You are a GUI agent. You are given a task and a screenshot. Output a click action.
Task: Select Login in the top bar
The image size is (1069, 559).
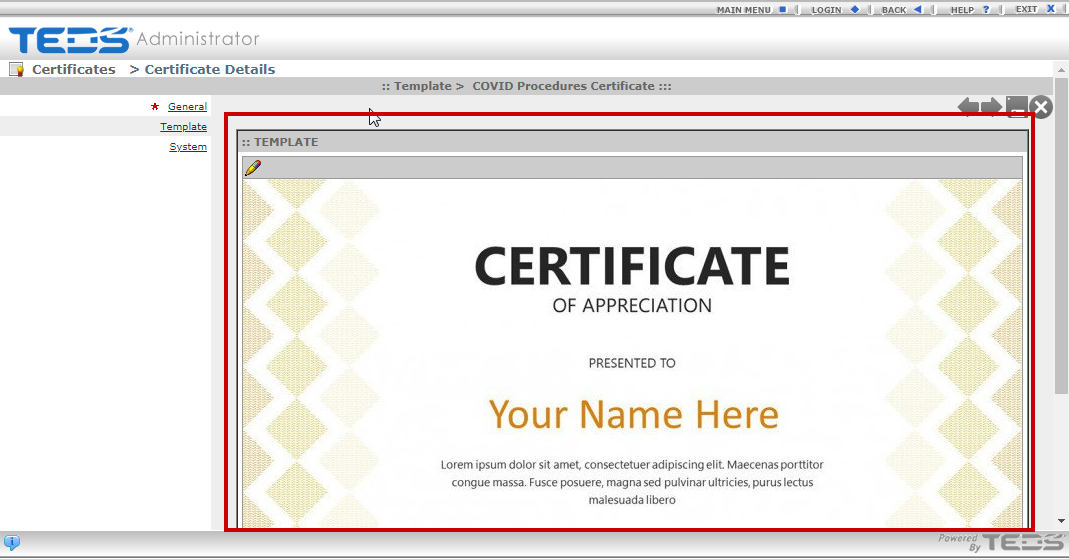(834, 10)
